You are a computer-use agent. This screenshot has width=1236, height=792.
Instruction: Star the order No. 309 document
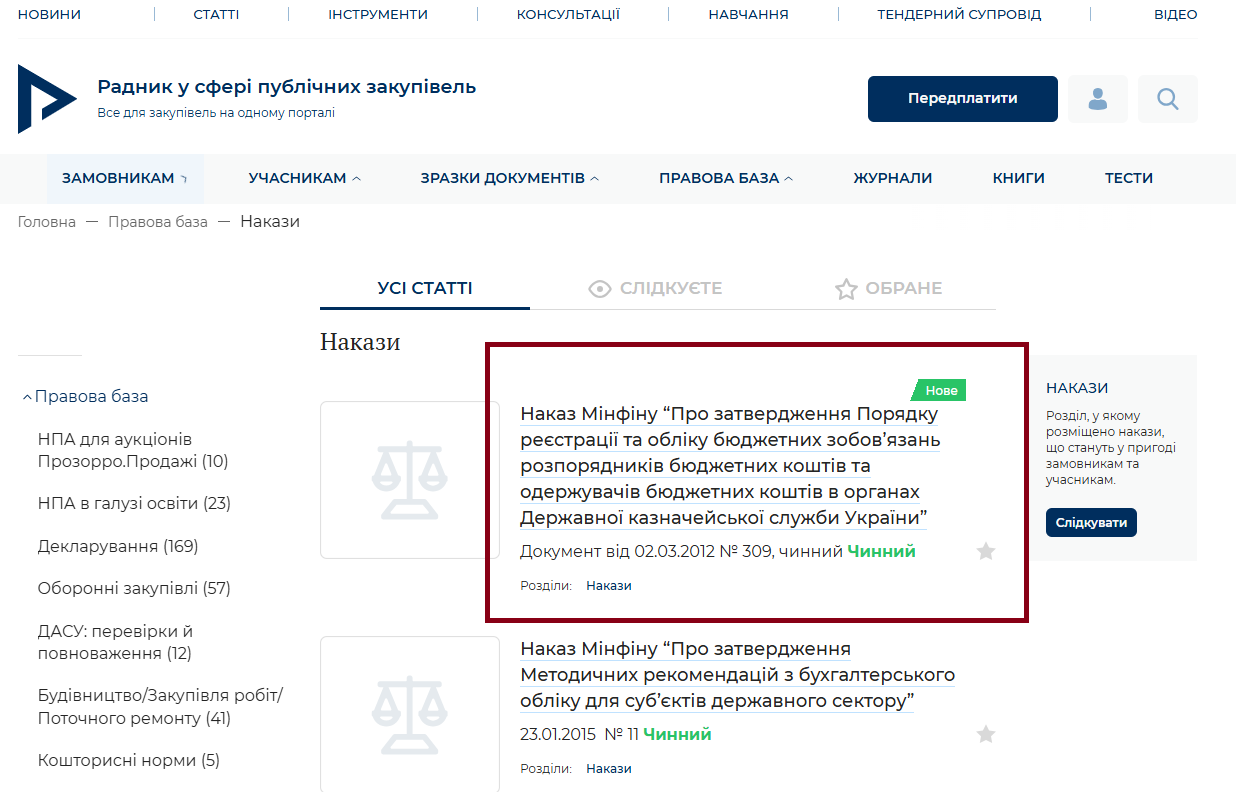[x=985, y=551]
